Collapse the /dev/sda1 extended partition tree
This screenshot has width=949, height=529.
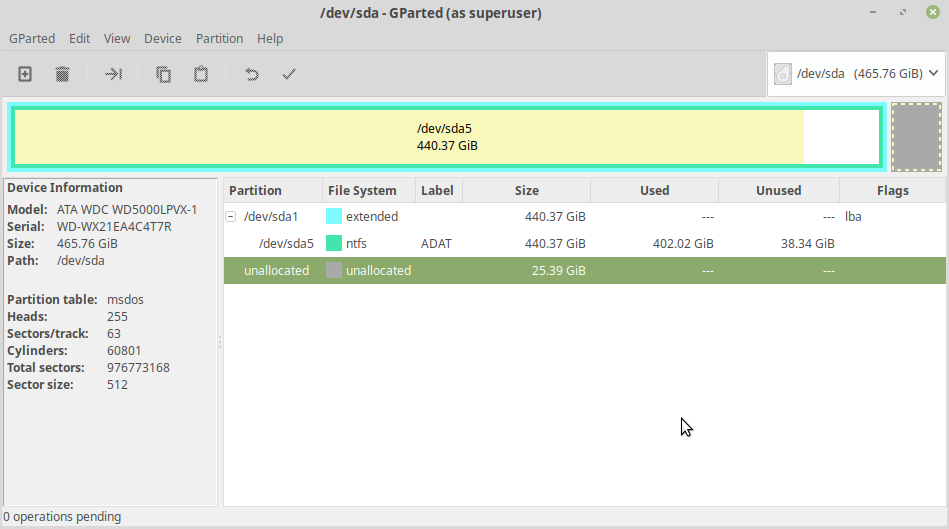tap(231, 216)
